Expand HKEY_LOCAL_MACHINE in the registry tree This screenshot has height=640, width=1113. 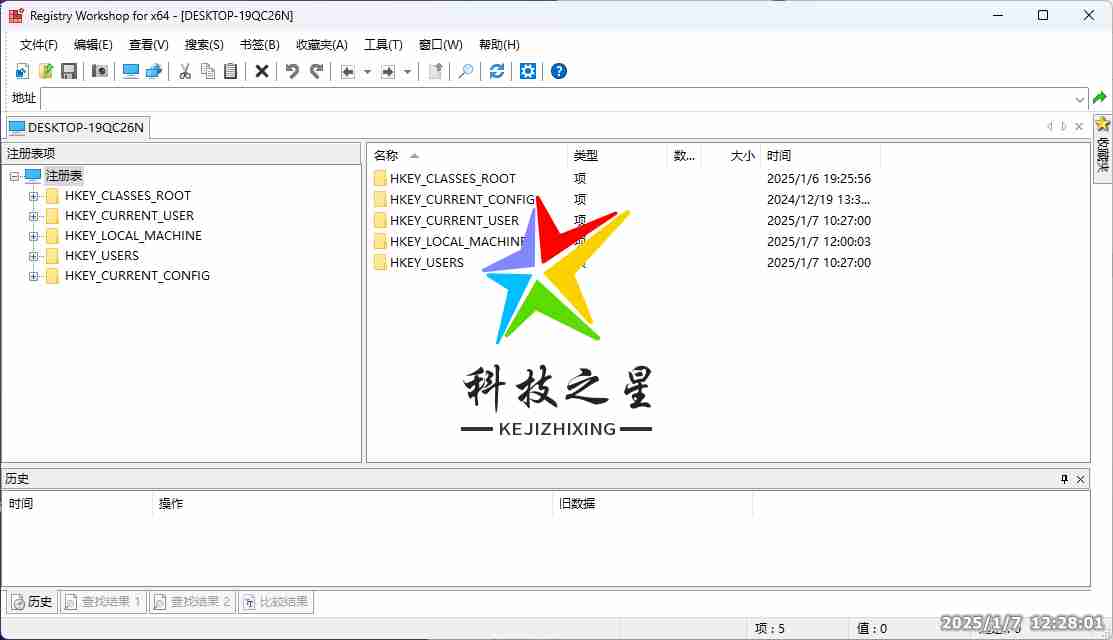coord(35,236)
